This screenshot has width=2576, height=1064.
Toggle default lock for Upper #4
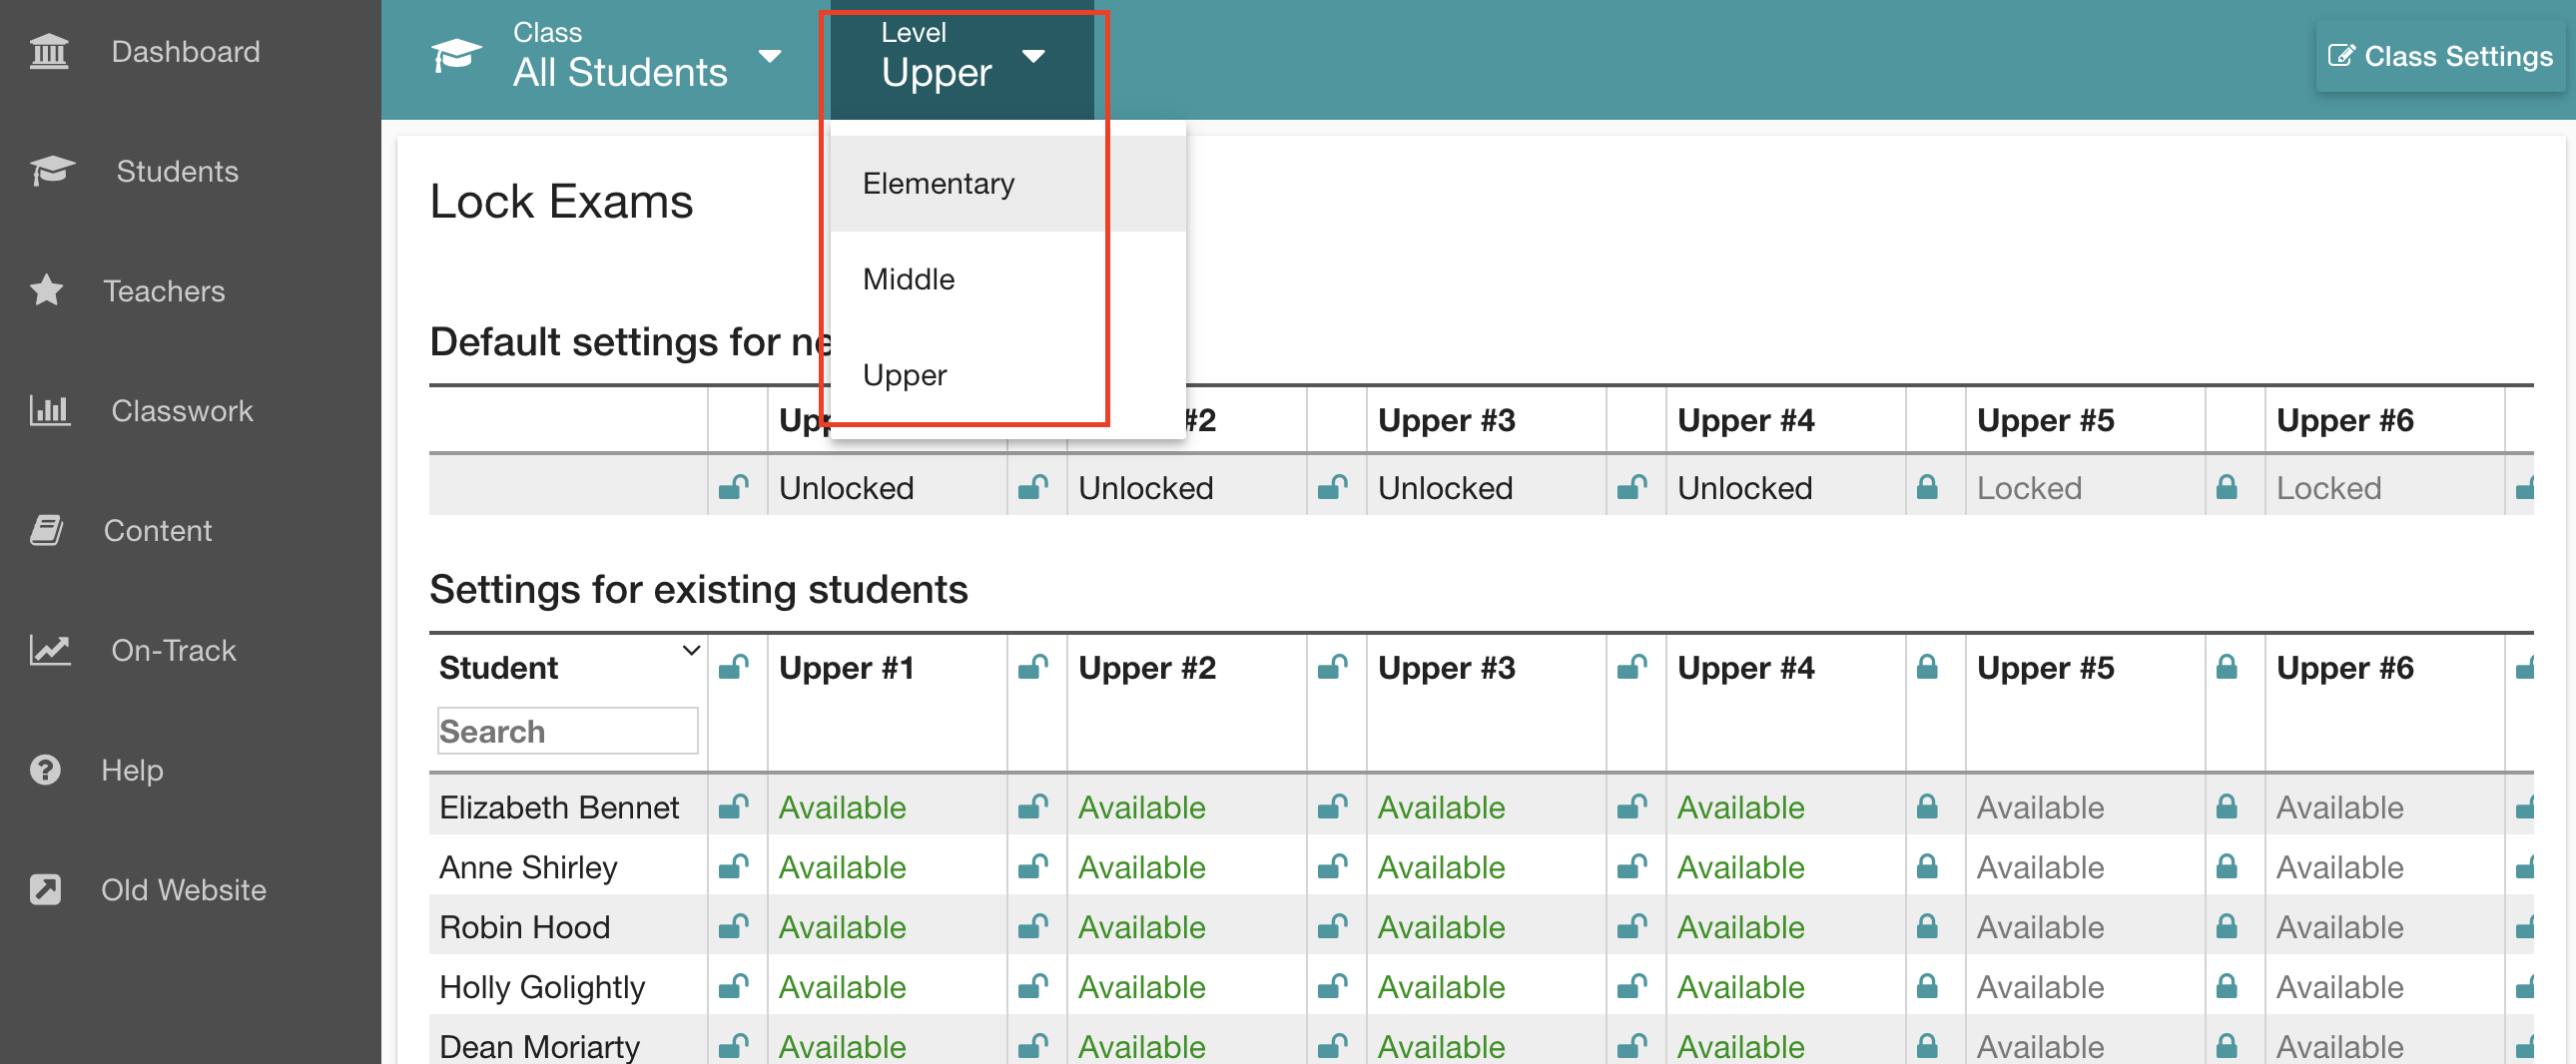click(1632, 487)
